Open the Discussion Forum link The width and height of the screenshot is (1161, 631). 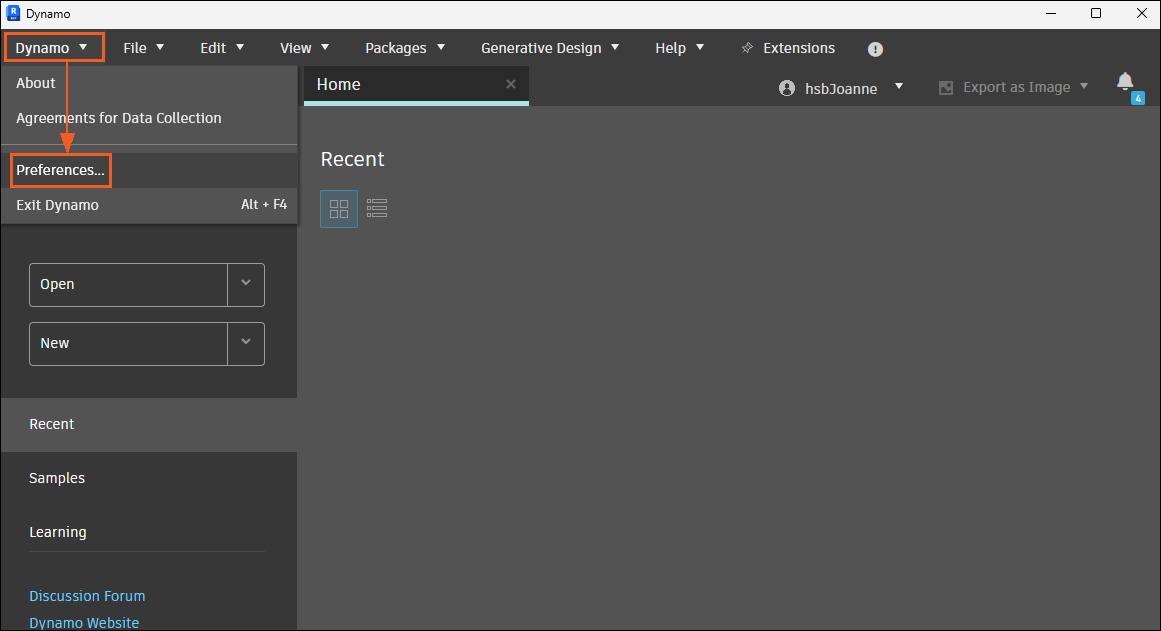tap(87, 595)
